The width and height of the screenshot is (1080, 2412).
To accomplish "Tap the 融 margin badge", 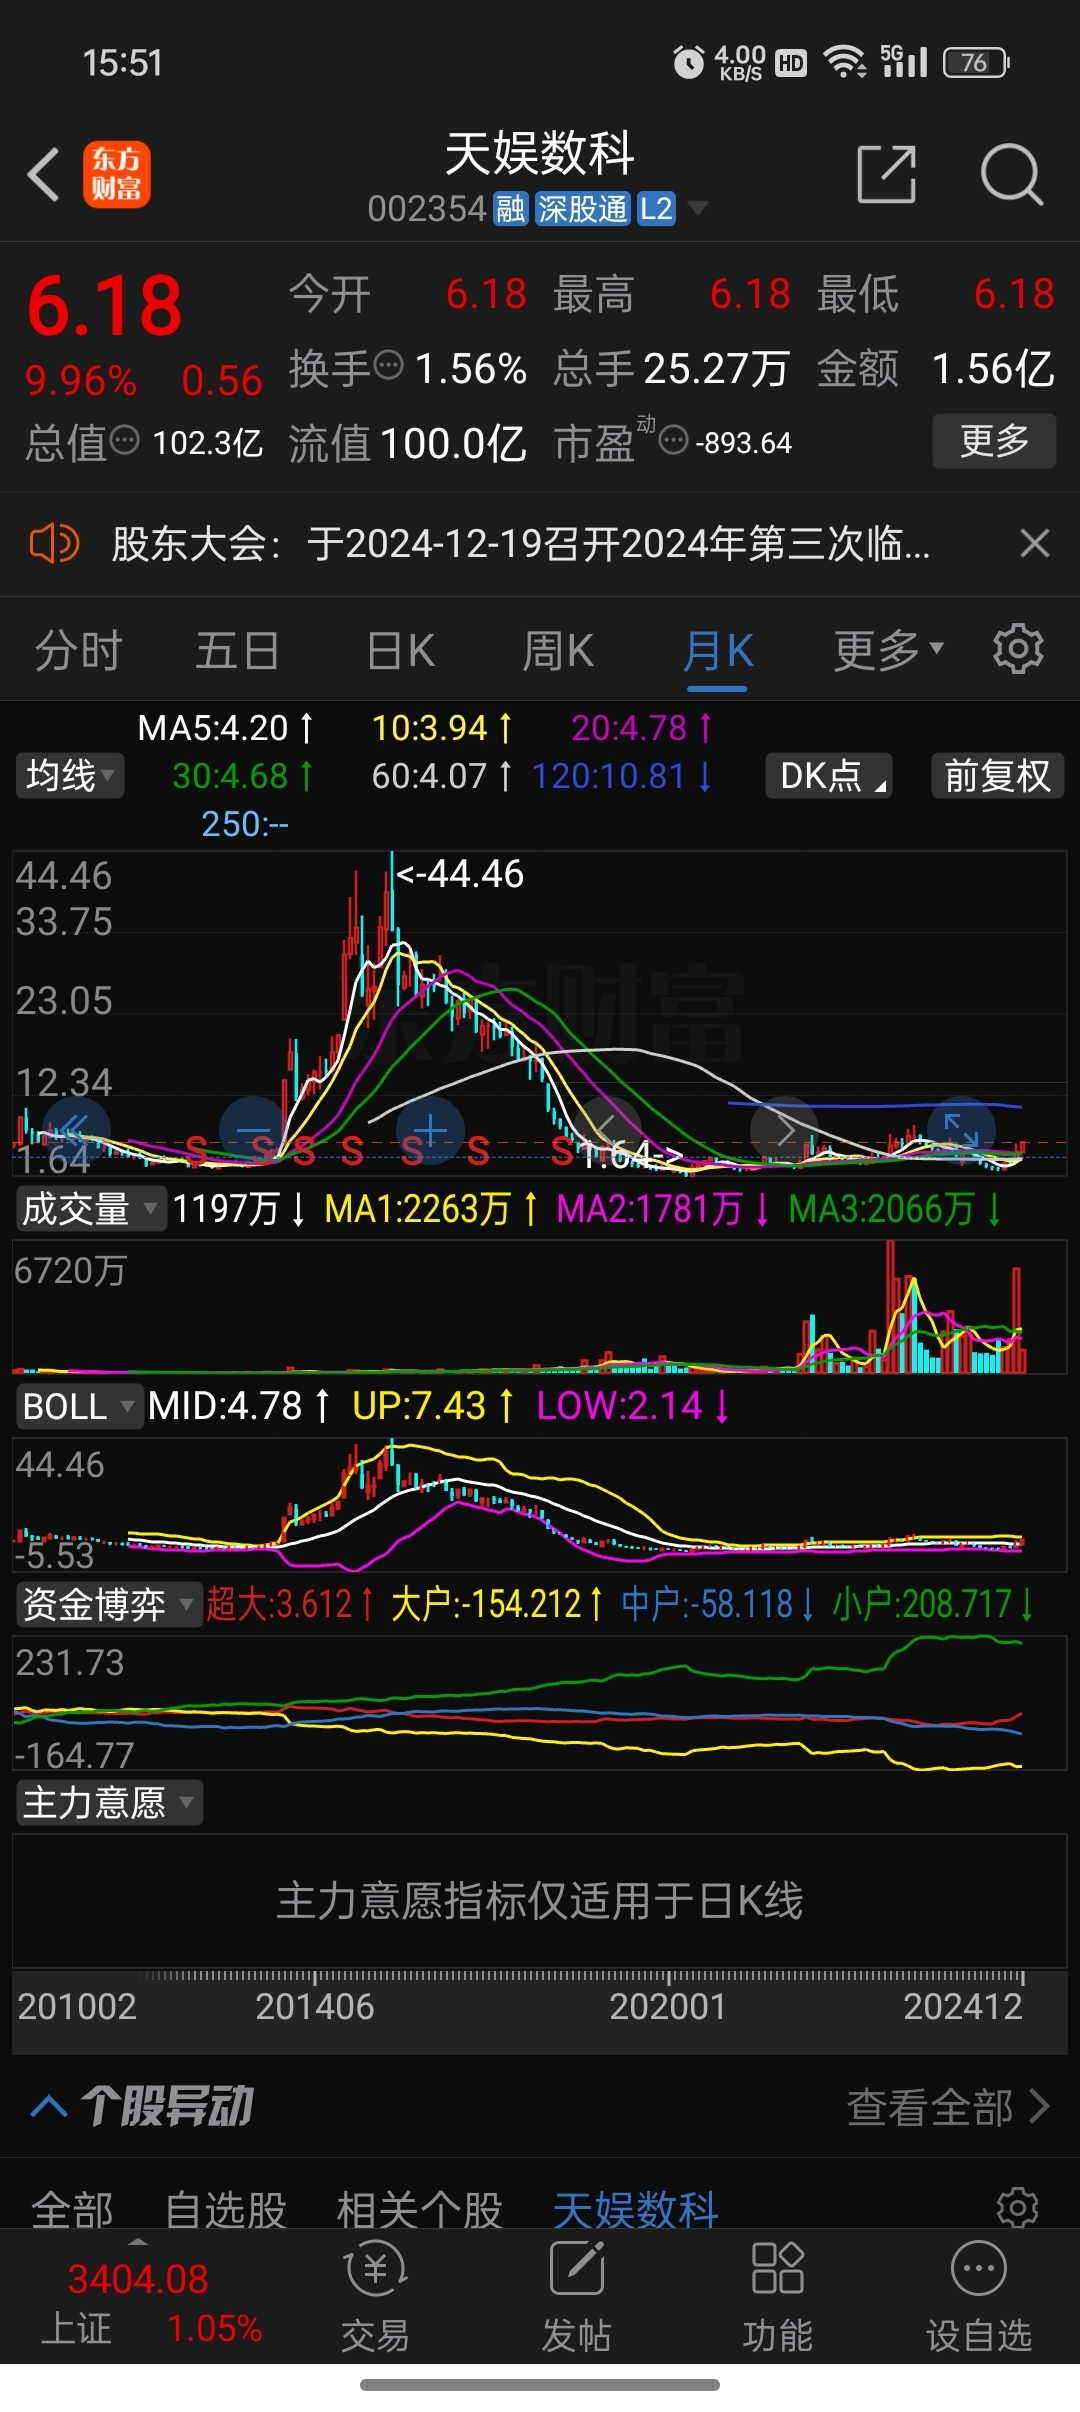I will [x=511, y=209].
